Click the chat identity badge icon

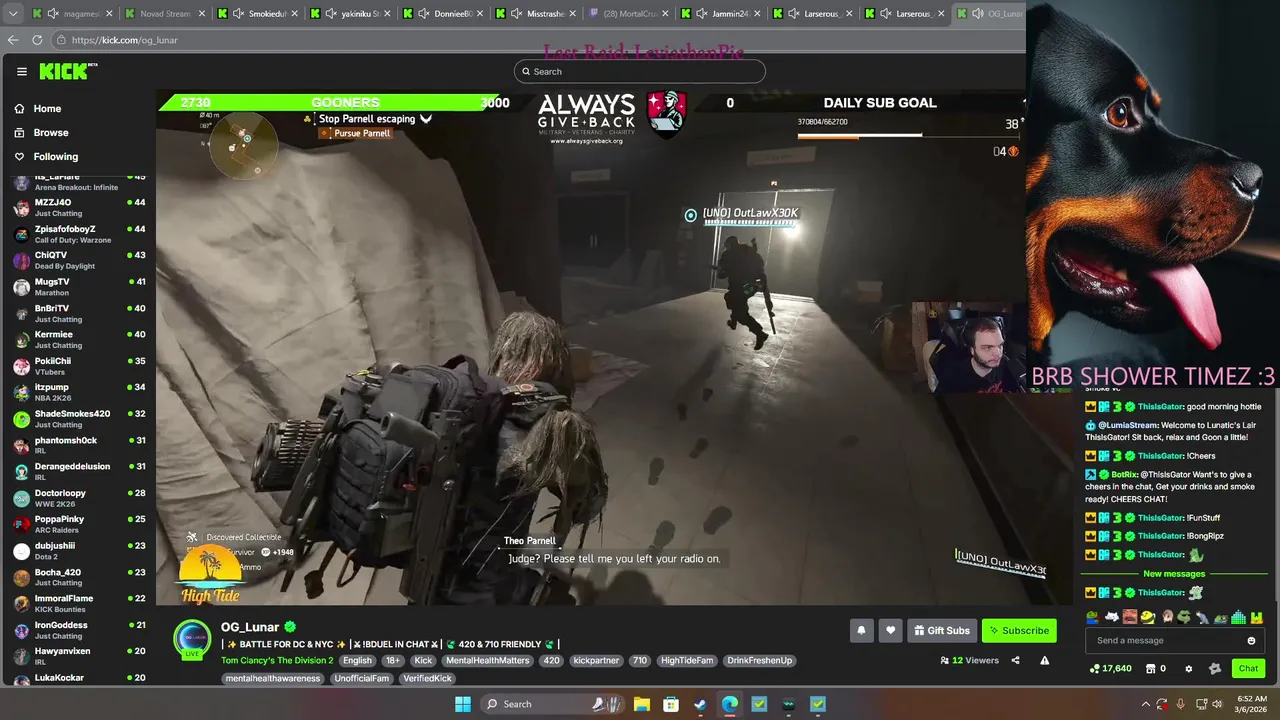tap(1215, 668)
